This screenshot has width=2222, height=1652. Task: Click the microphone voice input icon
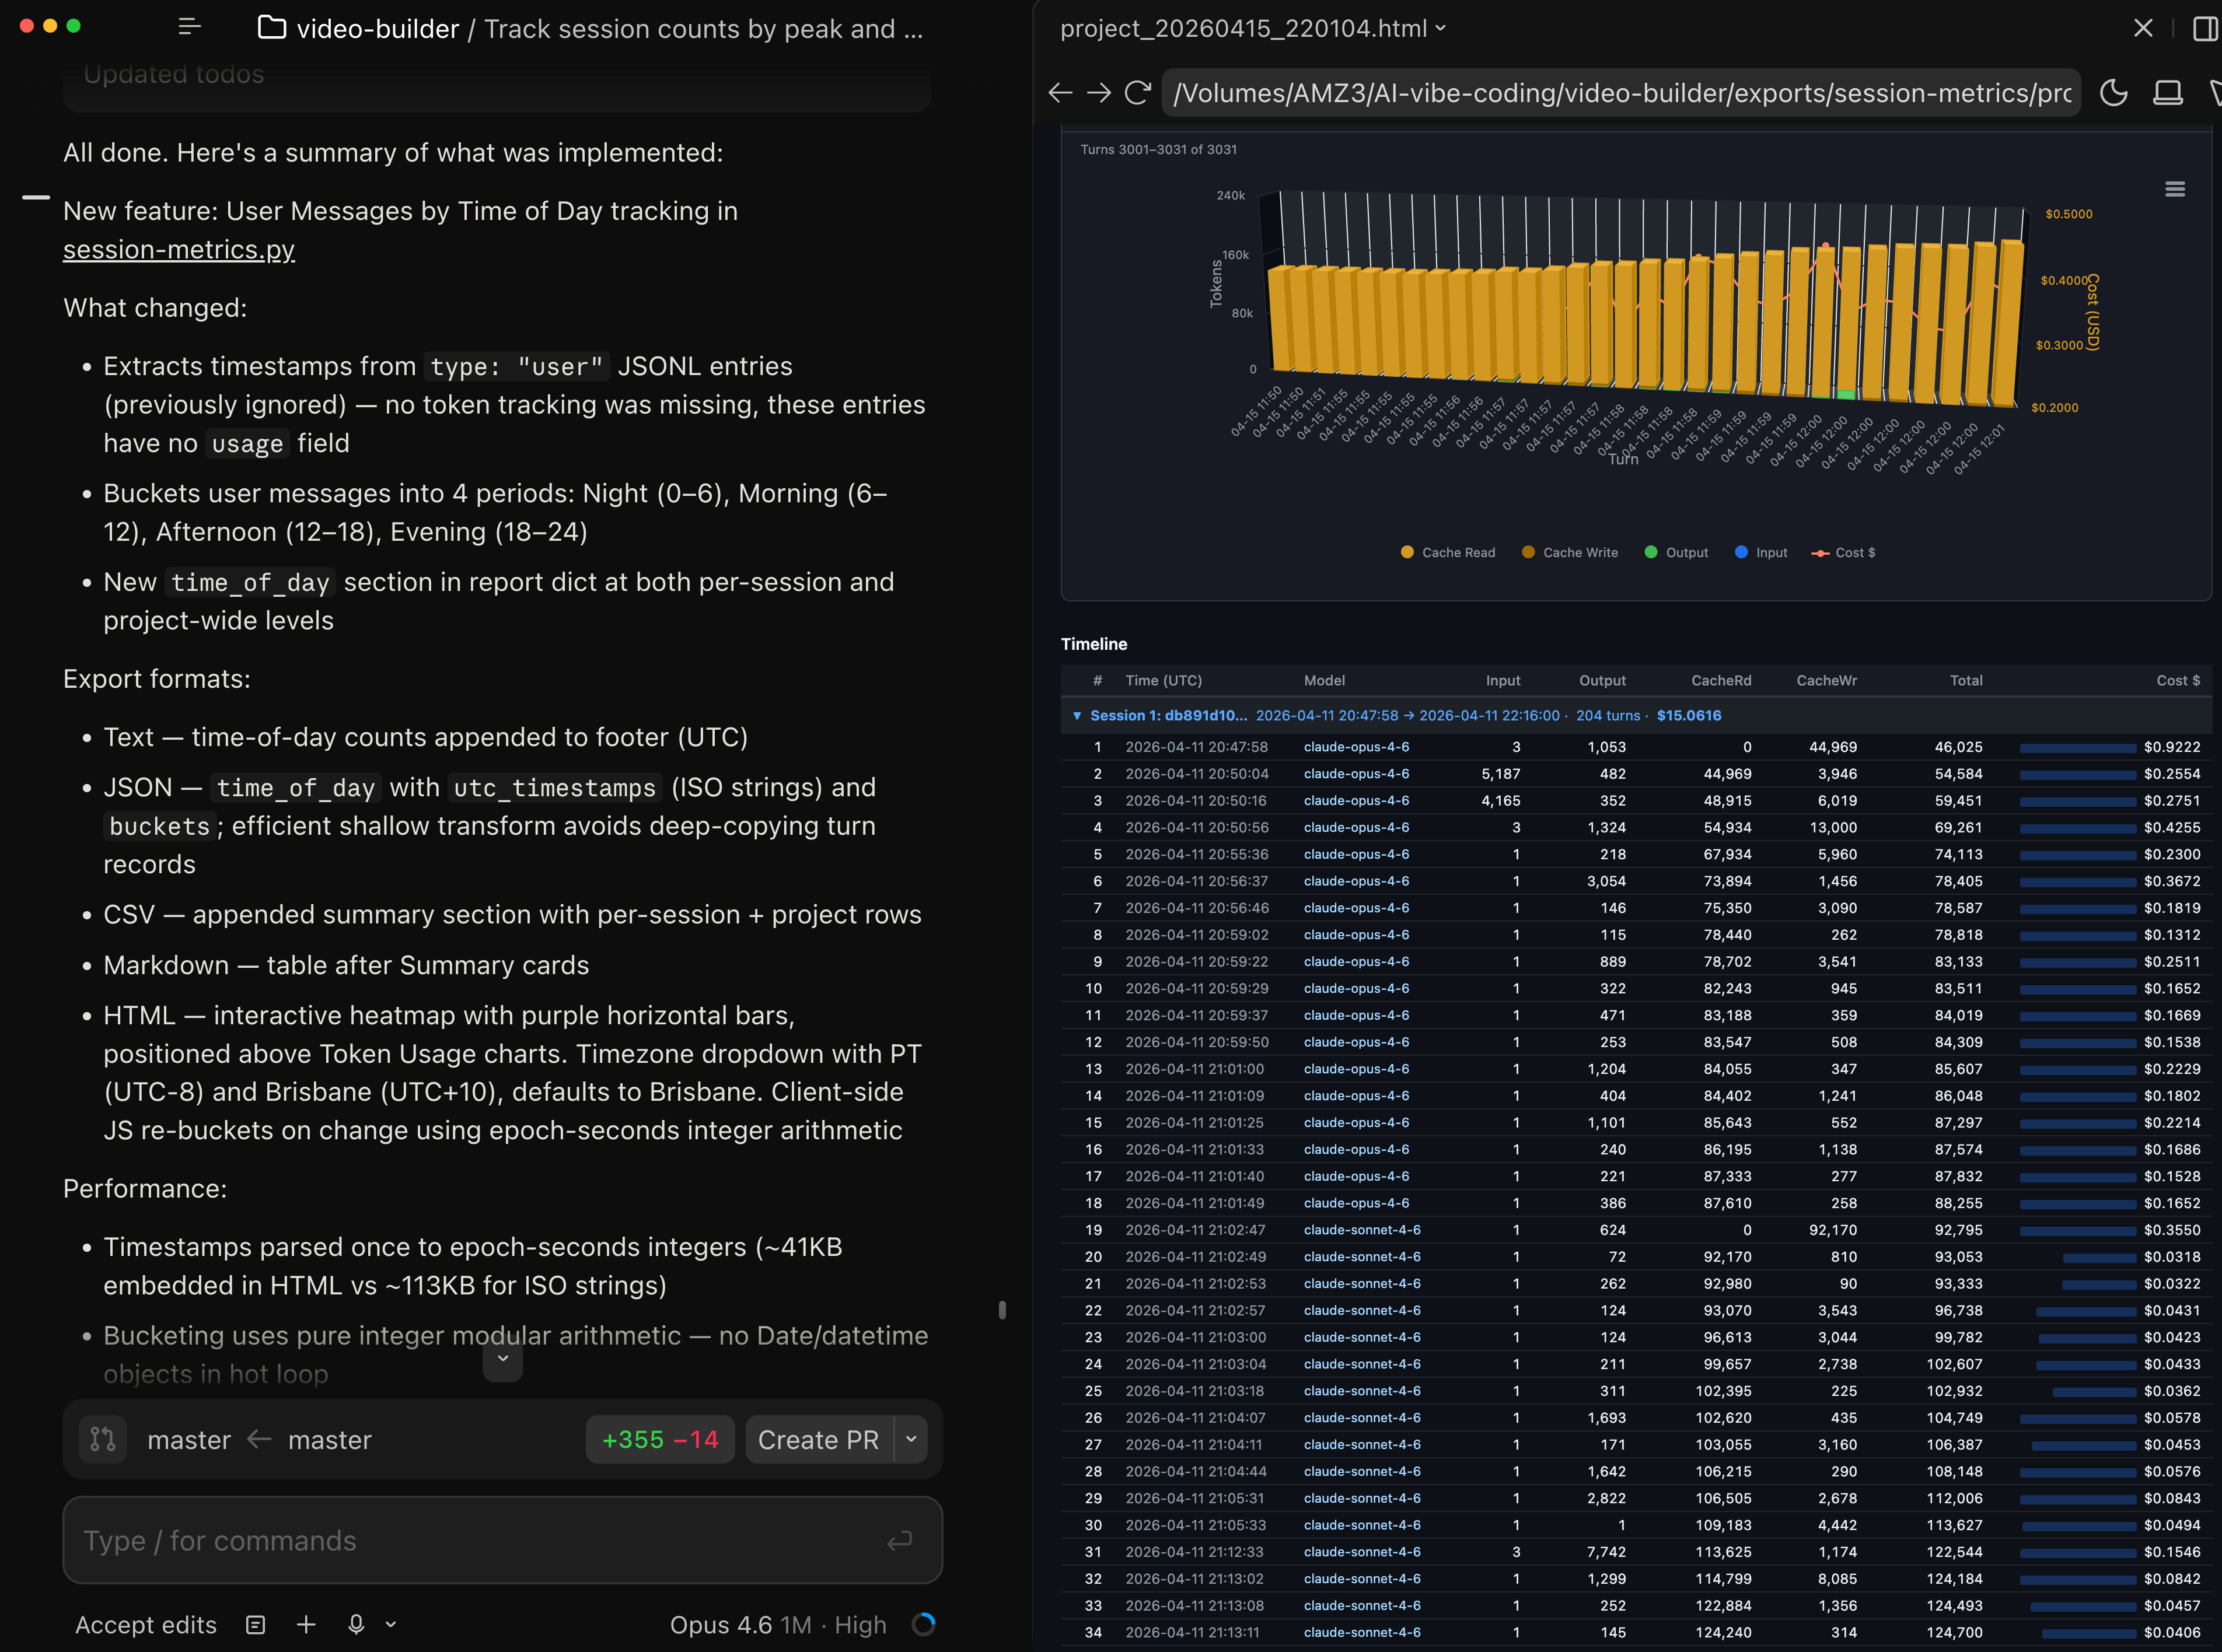356,1624
